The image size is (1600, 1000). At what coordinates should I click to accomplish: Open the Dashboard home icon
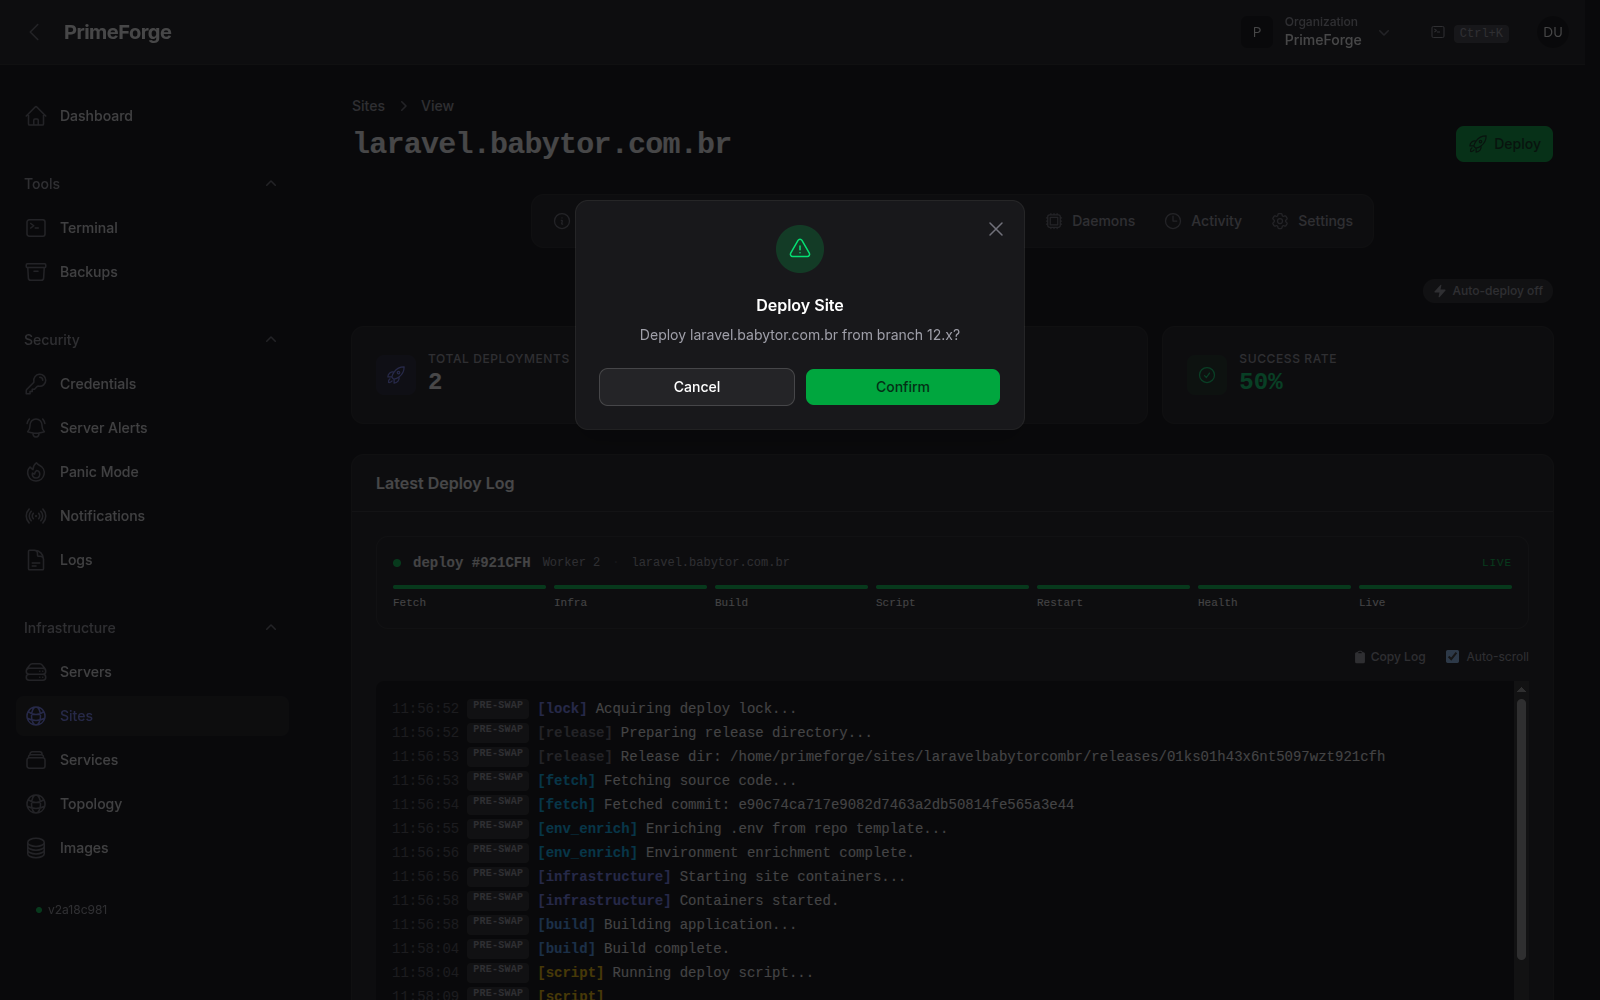click(36, 116)
